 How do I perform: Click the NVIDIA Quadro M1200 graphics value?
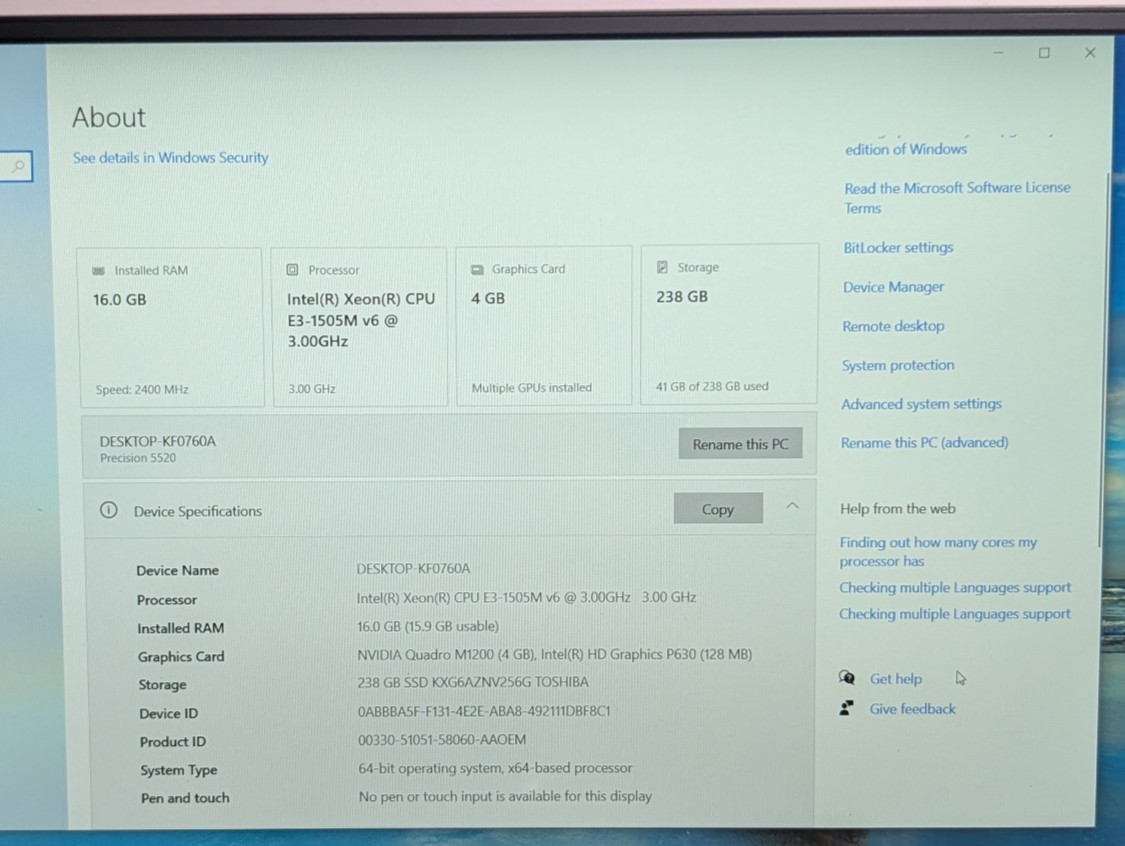[555, 654]
